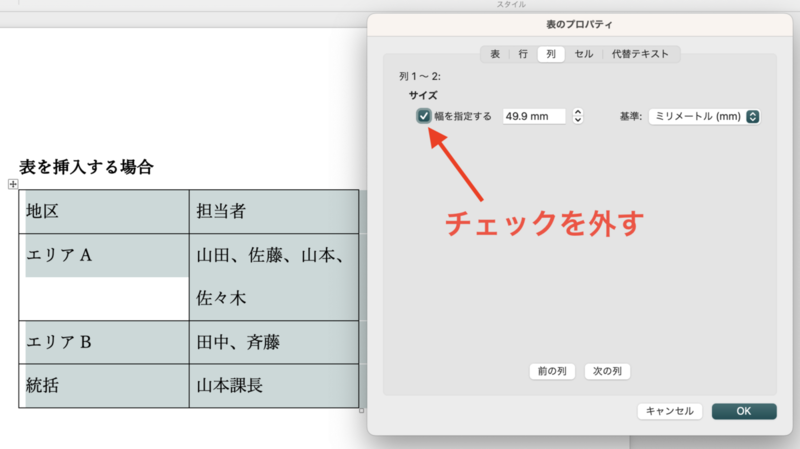Click the 次の列 button
Viewport: 800px width, 449px height.
click(x=607, y=371)
